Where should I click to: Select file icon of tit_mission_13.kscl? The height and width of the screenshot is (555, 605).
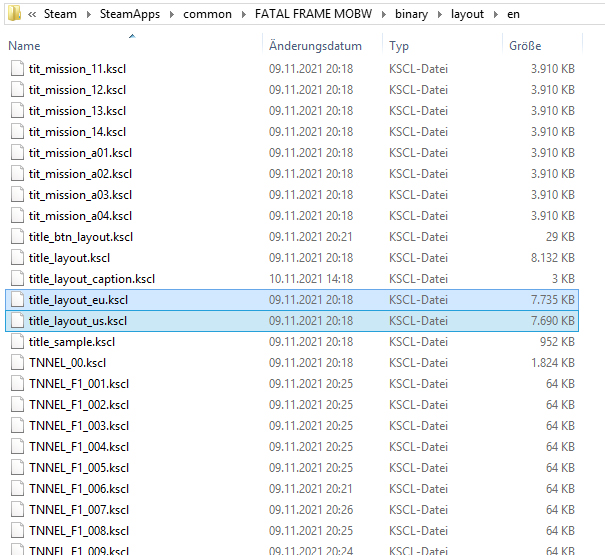17,111
